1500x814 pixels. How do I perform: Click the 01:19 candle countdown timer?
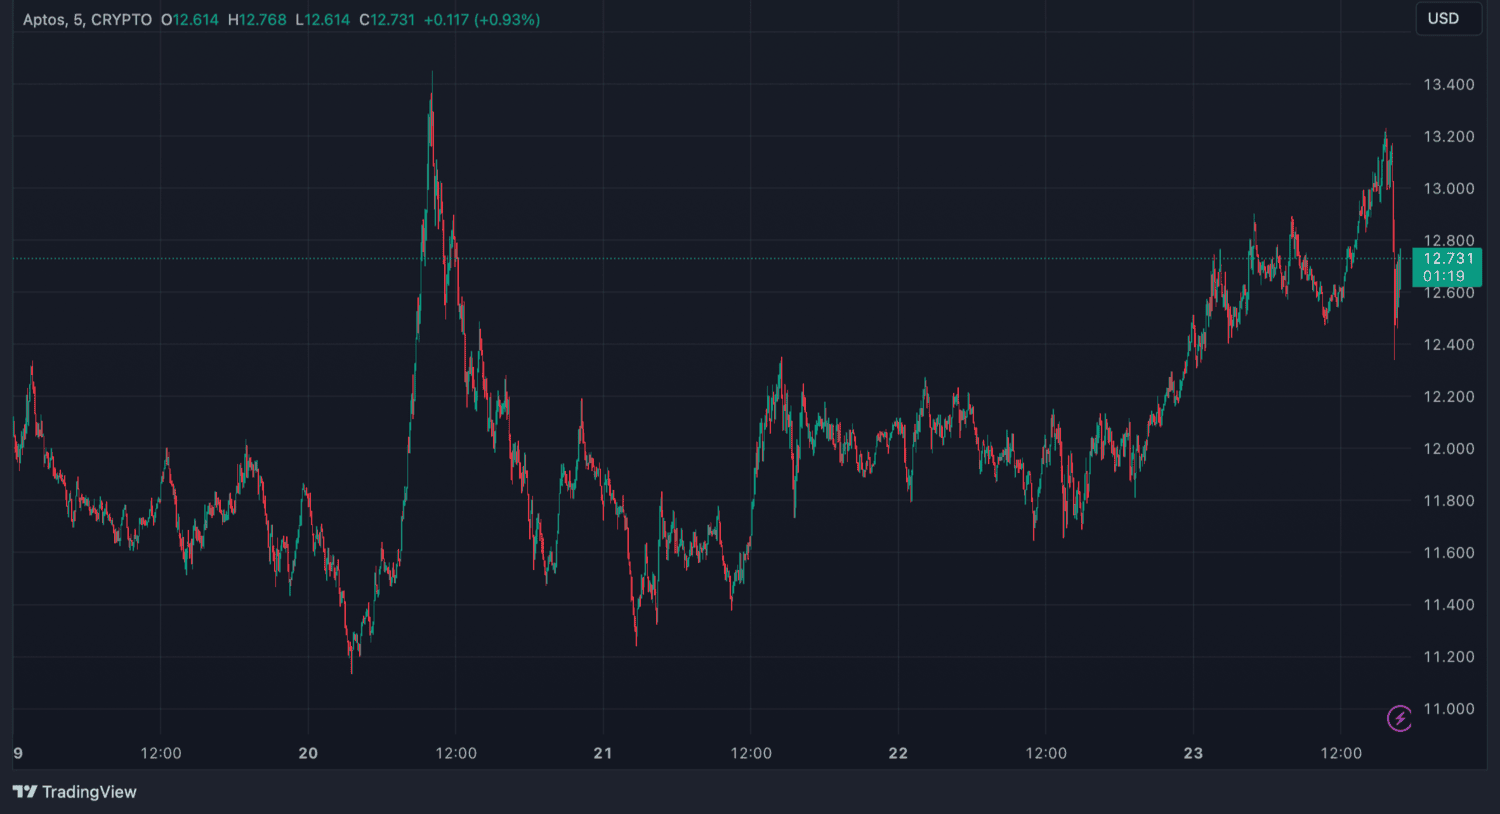click(1444, 276)
